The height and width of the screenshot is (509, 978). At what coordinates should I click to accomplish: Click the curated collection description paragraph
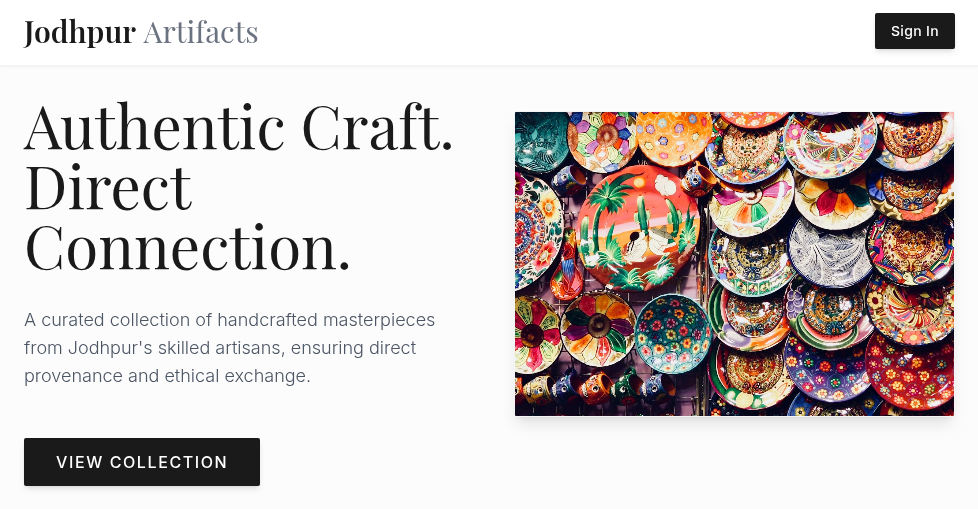pyautogui.click(x=230, y=348)
